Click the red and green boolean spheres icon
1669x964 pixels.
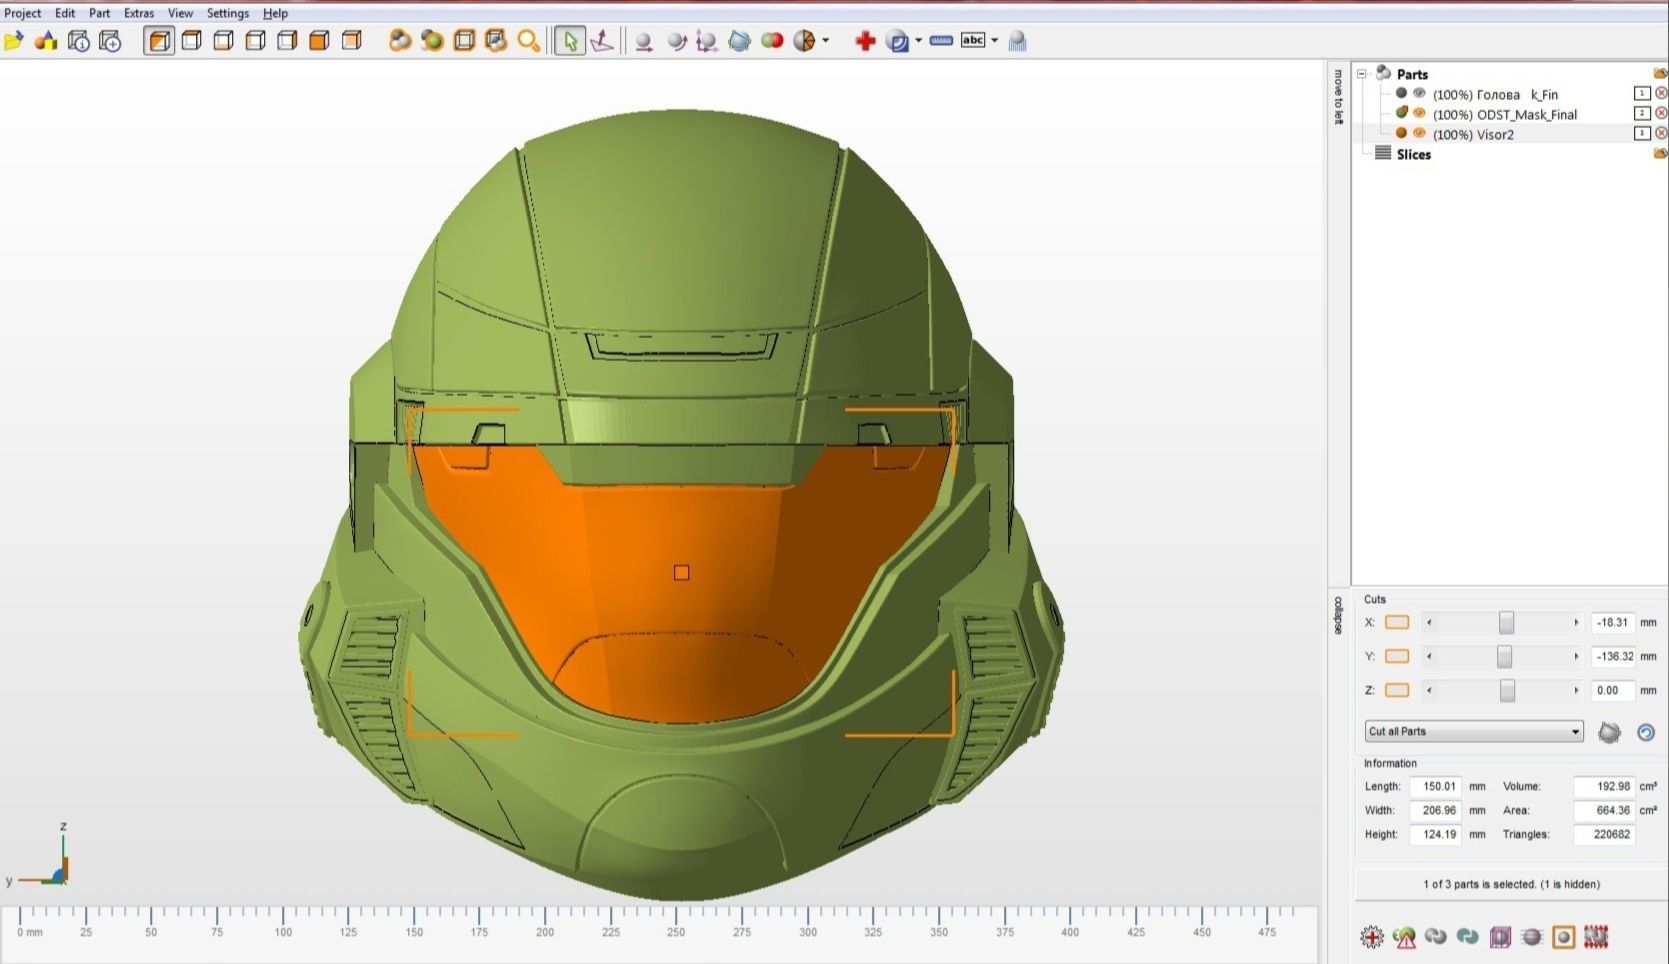pos(772,41)
